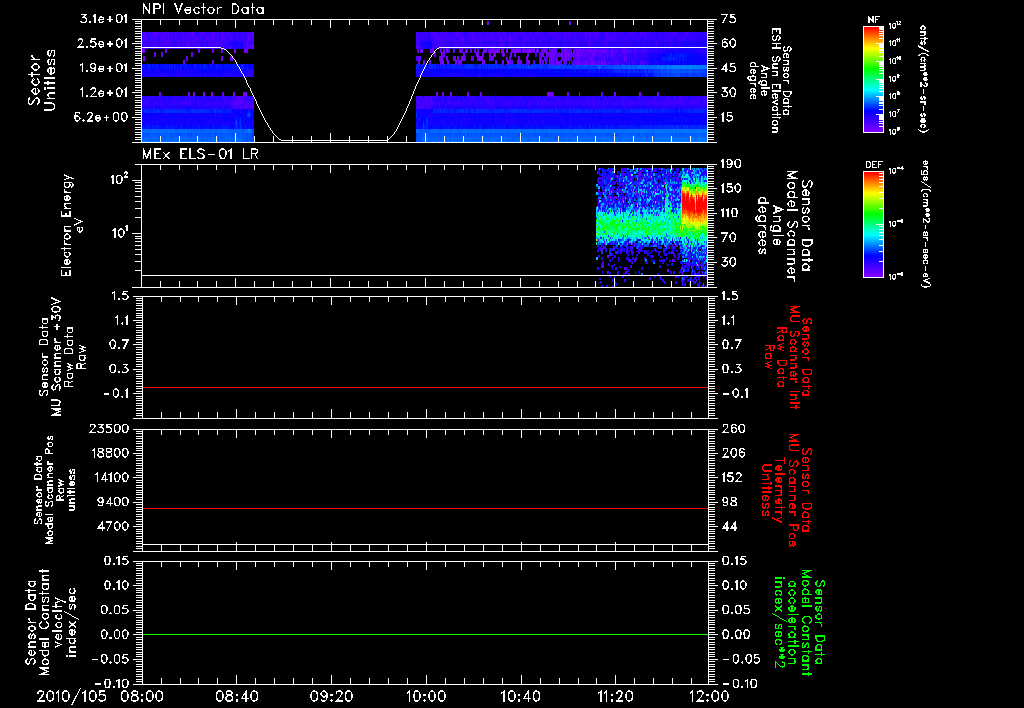This screenshot has height=708, width=1024.
Task: Click the 08:40 time axis label
Action: click(236, 696)
